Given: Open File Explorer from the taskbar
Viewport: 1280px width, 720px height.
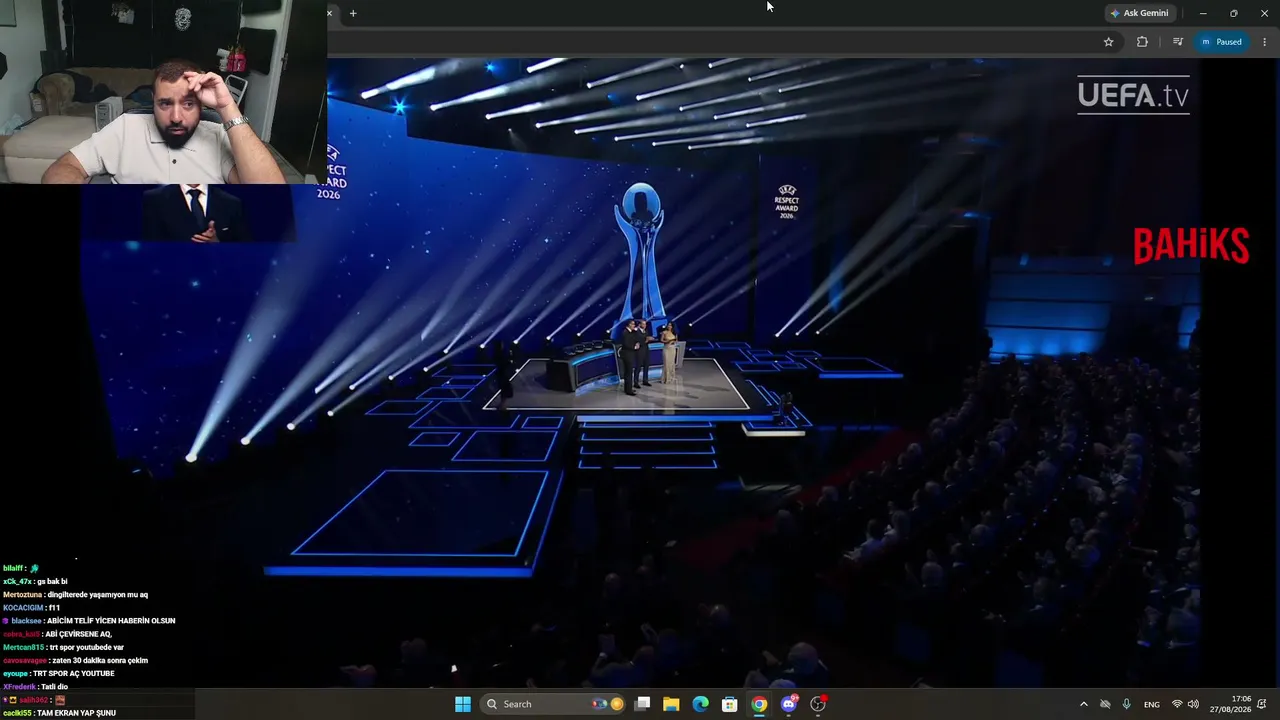Looking at the screenshot, I should point(671,704).
